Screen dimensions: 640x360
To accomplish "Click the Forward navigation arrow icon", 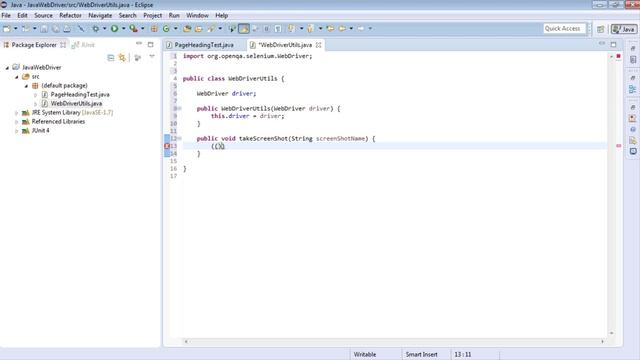I will click(361, 29).
